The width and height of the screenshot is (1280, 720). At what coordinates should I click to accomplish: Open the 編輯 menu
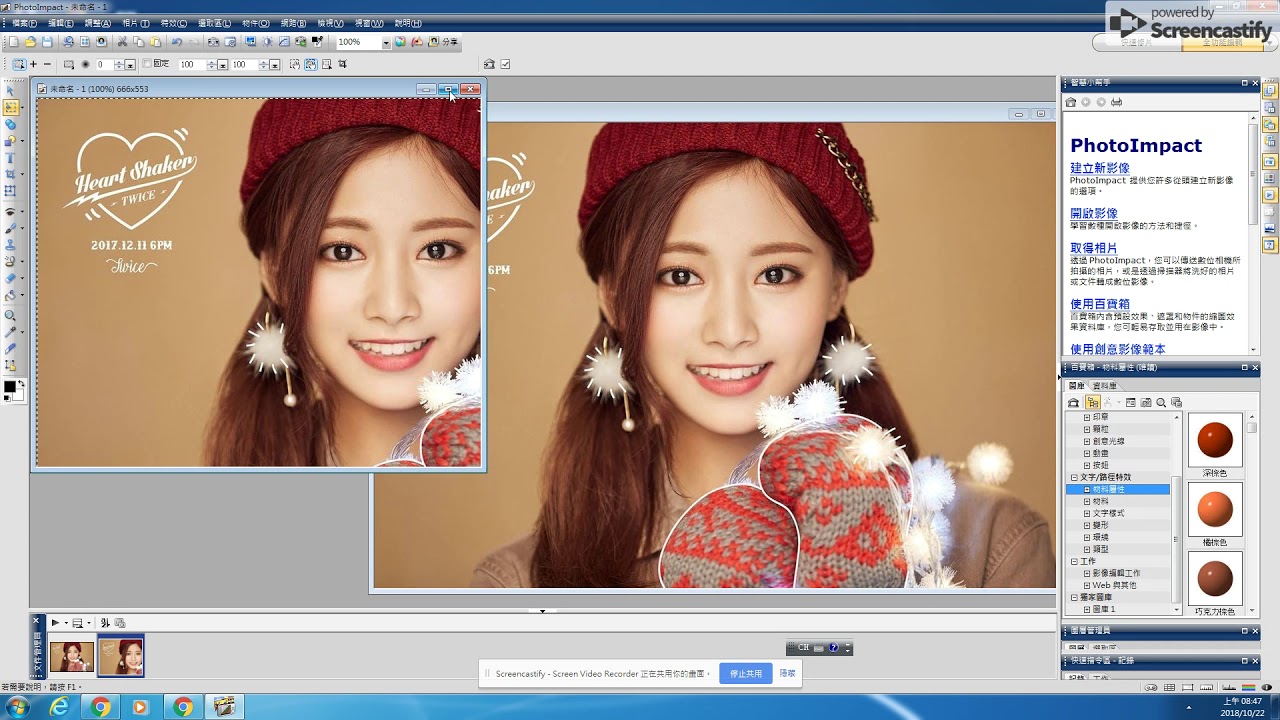61,23
